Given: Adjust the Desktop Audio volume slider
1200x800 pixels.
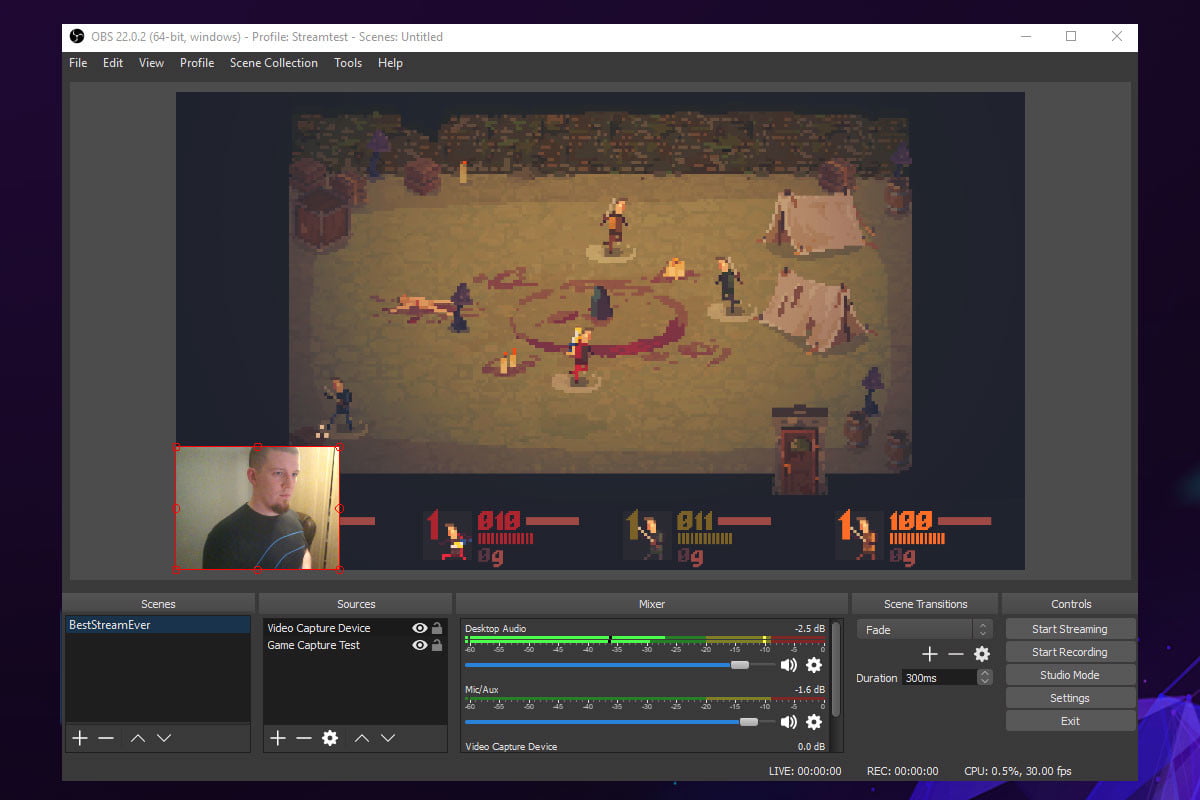Looking at the screenshot, I should click(739, 665).
